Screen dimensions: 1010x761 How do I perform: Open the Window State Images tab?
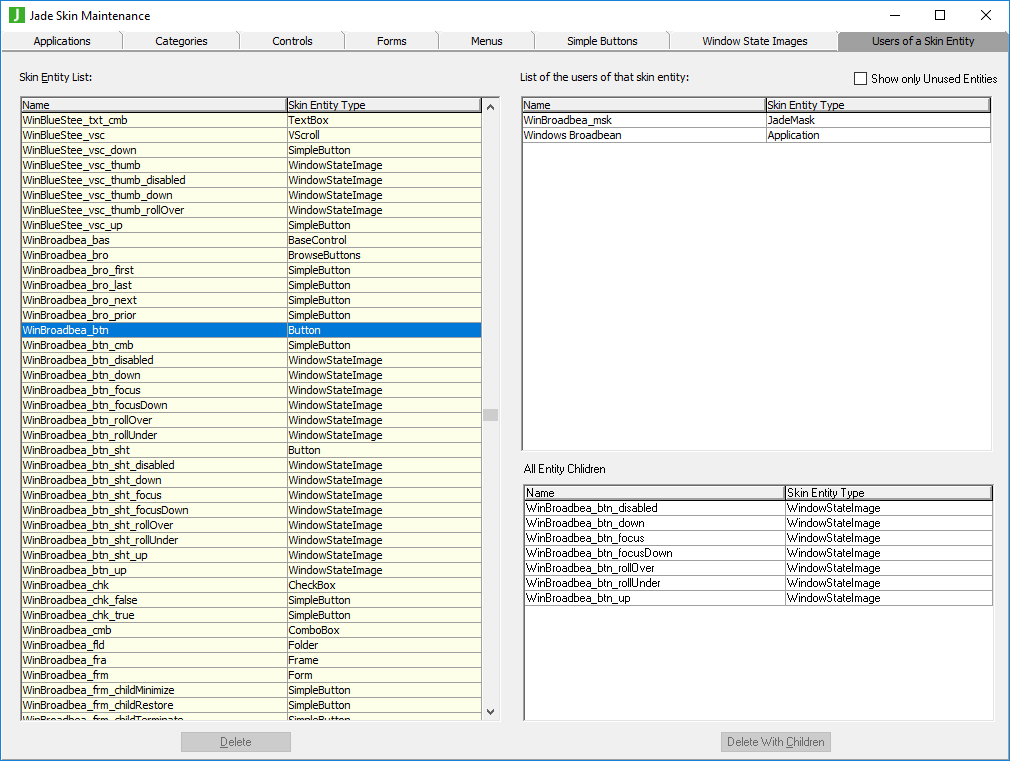(x=754, y=41)
